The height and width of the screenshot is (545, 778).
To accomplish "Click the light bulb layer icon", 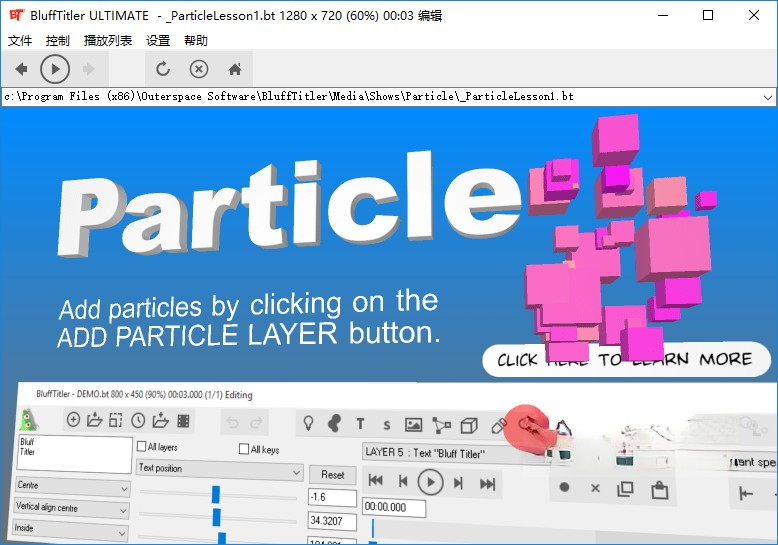I will [x=308, y=423].
